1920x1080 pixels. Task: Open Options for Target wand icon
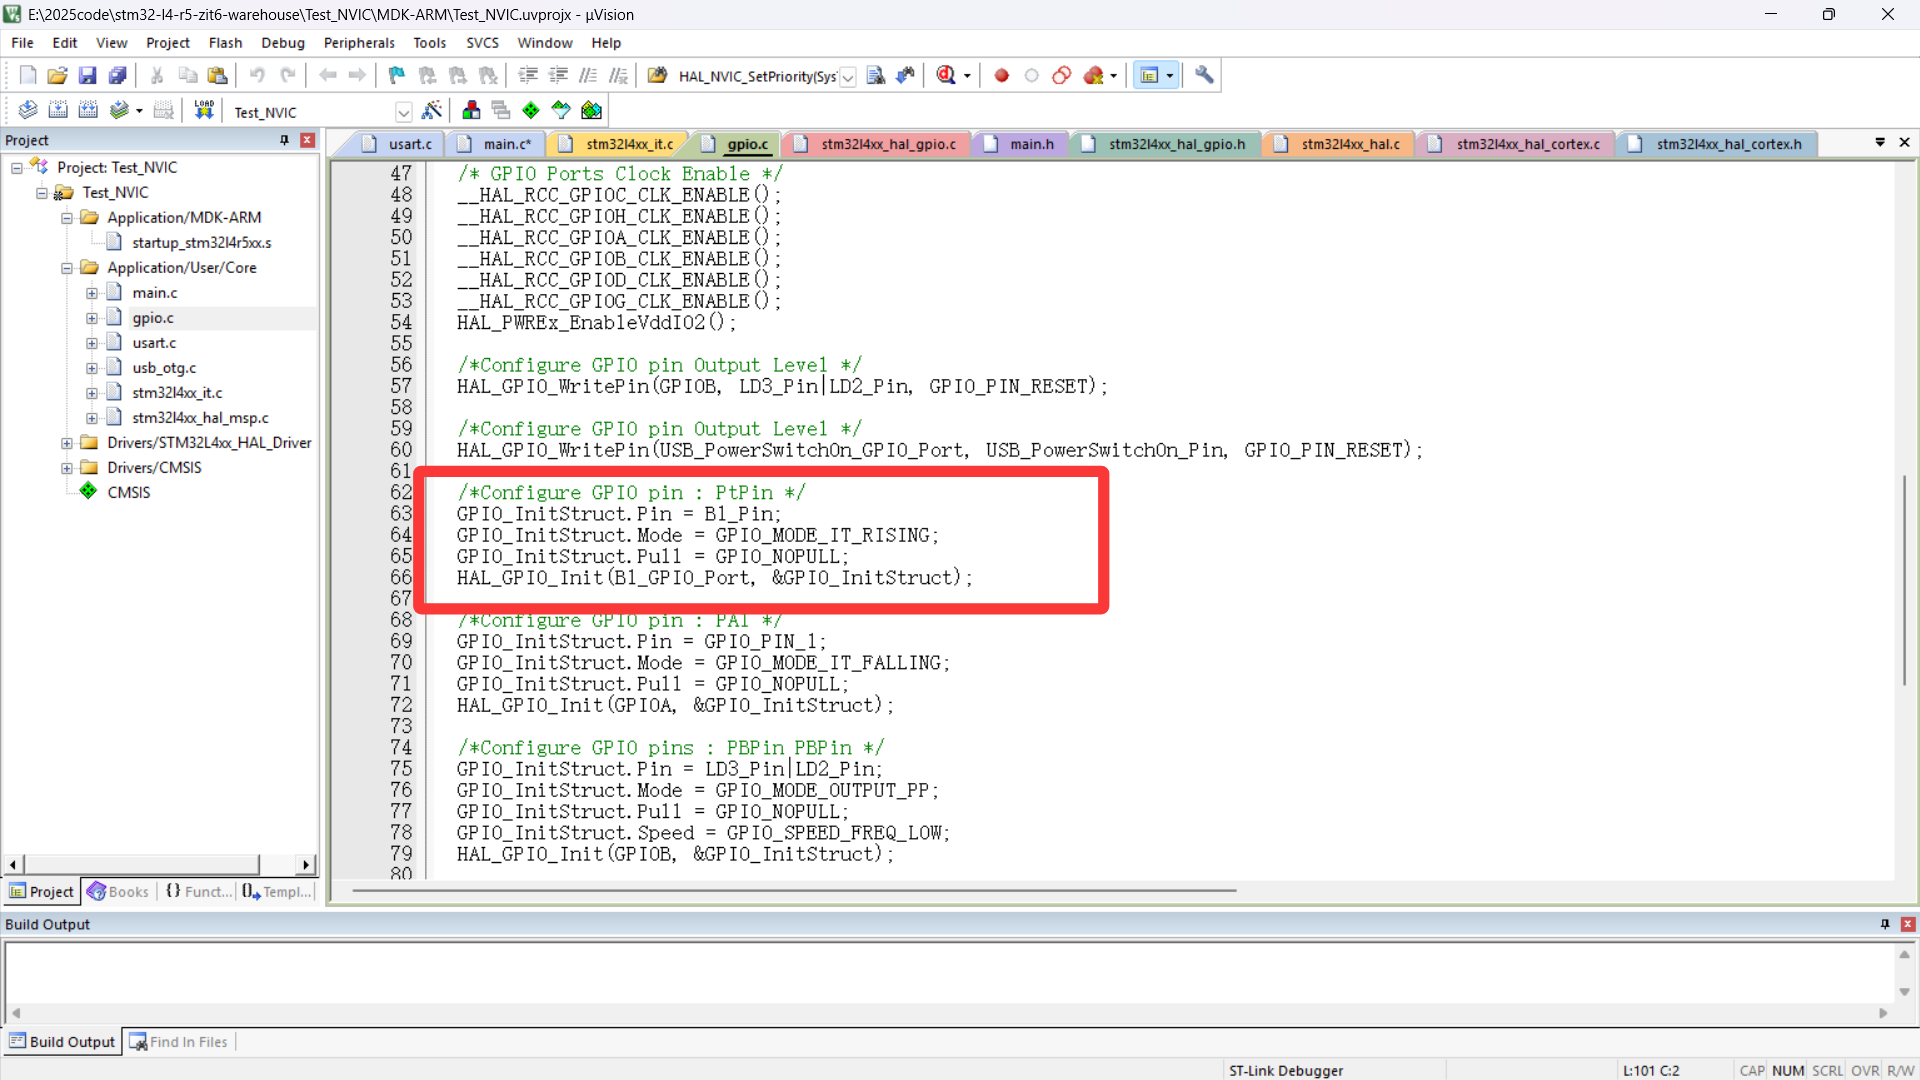point(432,110)
